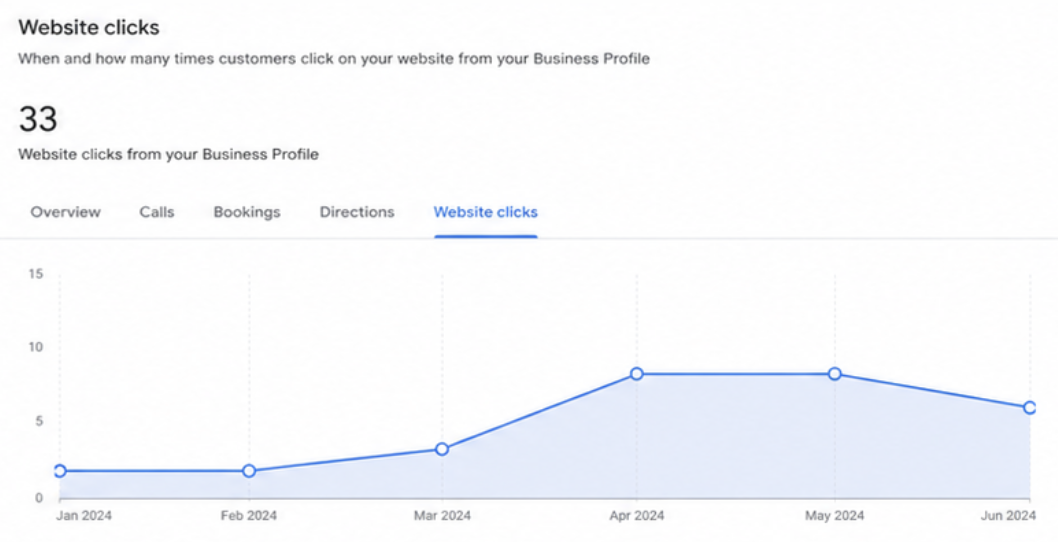The height and width of the screenshot is (542, 1058).
Task: Click the May 2024 x-axis label
Action: pyautogui.click(x=835, y=516)
